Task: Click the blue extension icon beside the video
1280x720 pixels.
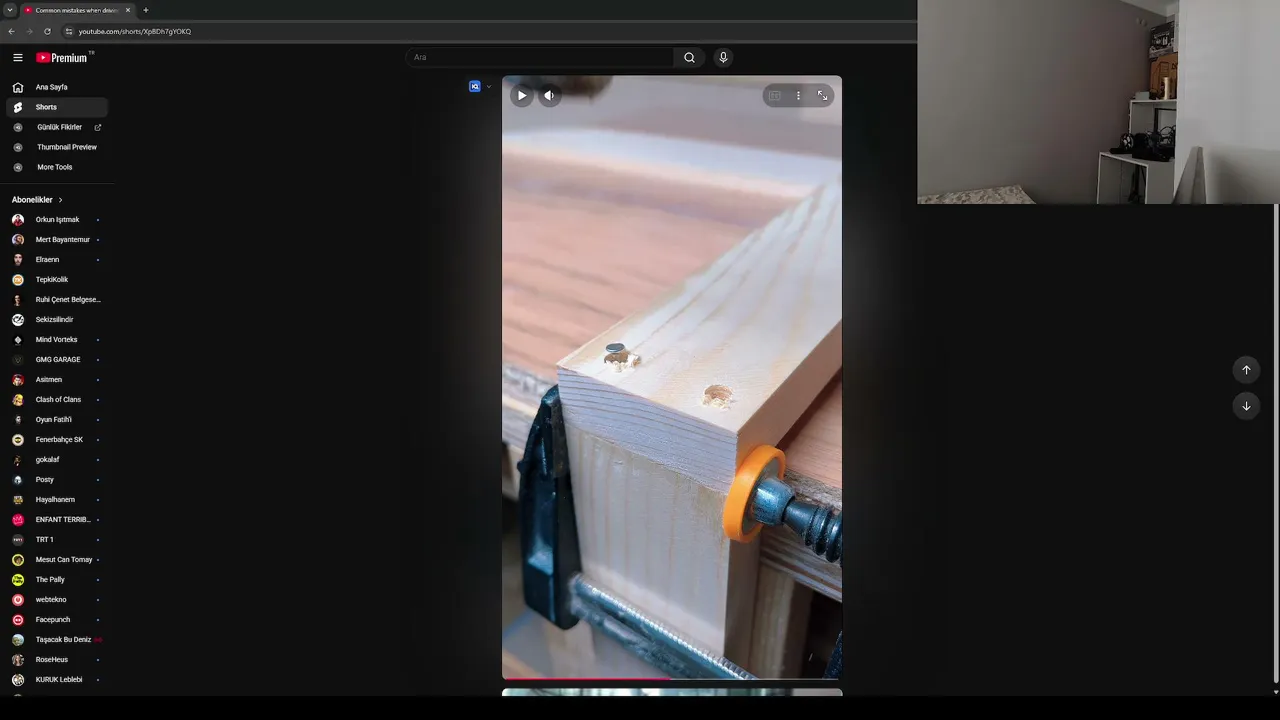Action: (475, 86)
